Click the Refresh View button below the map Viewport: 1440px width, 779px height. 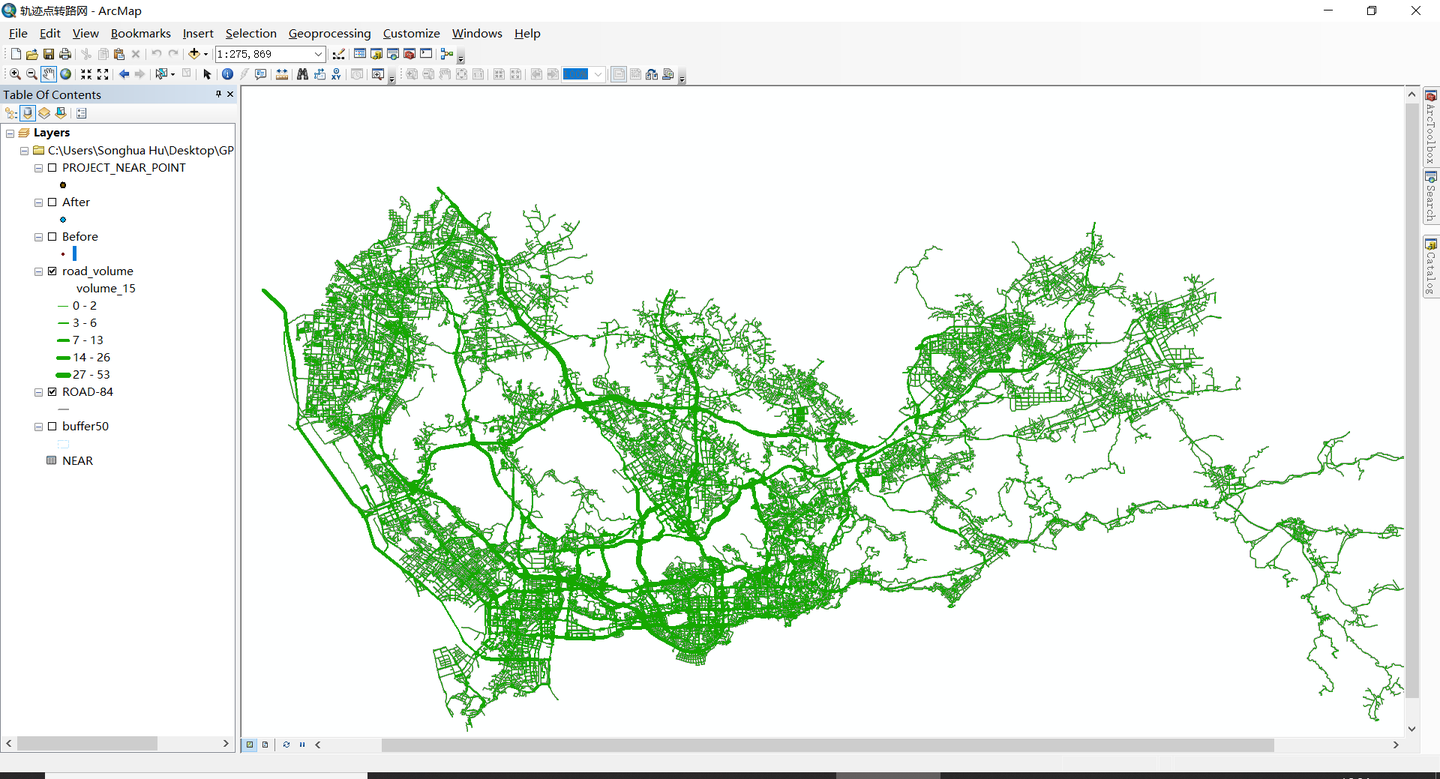coord(286,744)
